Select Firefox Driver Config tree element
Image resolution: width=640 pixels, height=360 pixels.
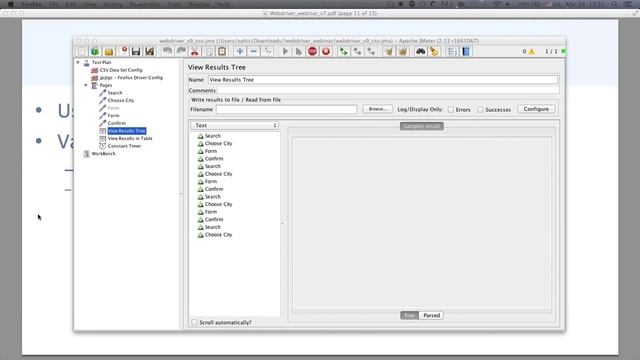click(131, 78)
